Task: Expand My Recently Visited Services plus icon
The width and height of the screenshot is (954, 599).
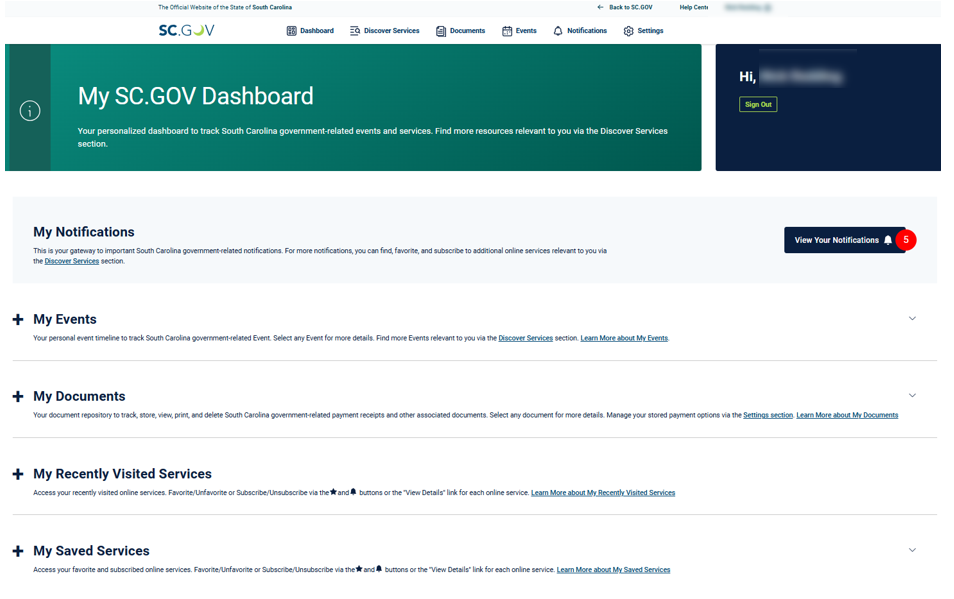Action: (x=18, y=474)
